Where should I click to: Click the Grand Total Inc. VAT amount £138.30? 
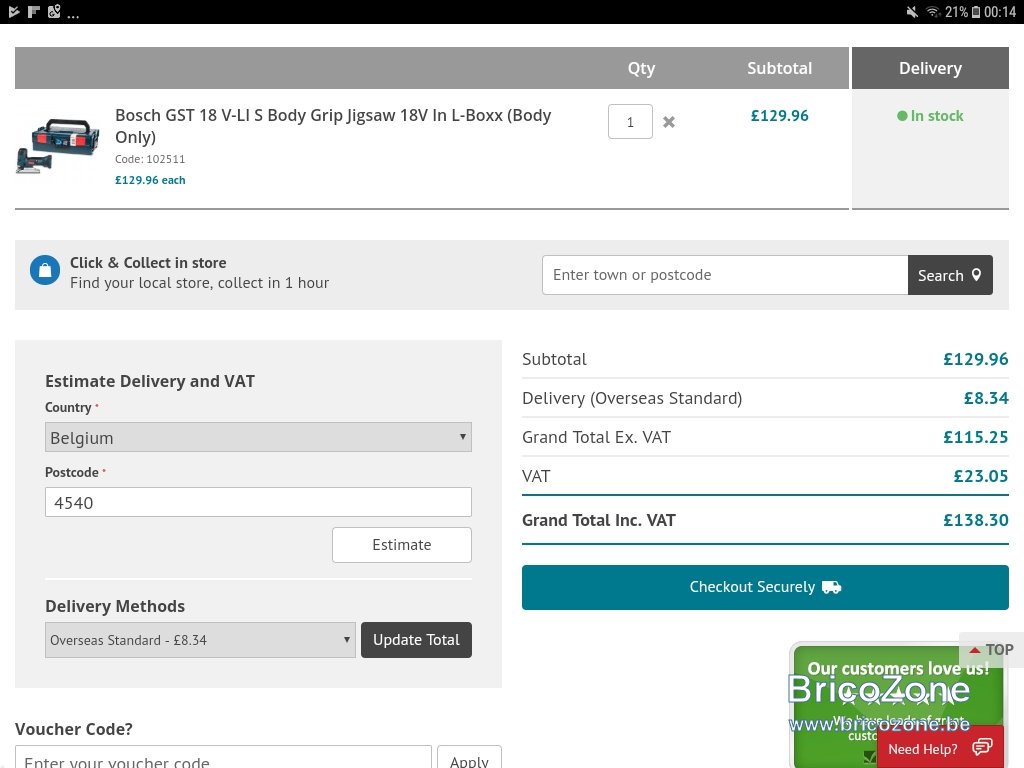[x=976, y=520]
